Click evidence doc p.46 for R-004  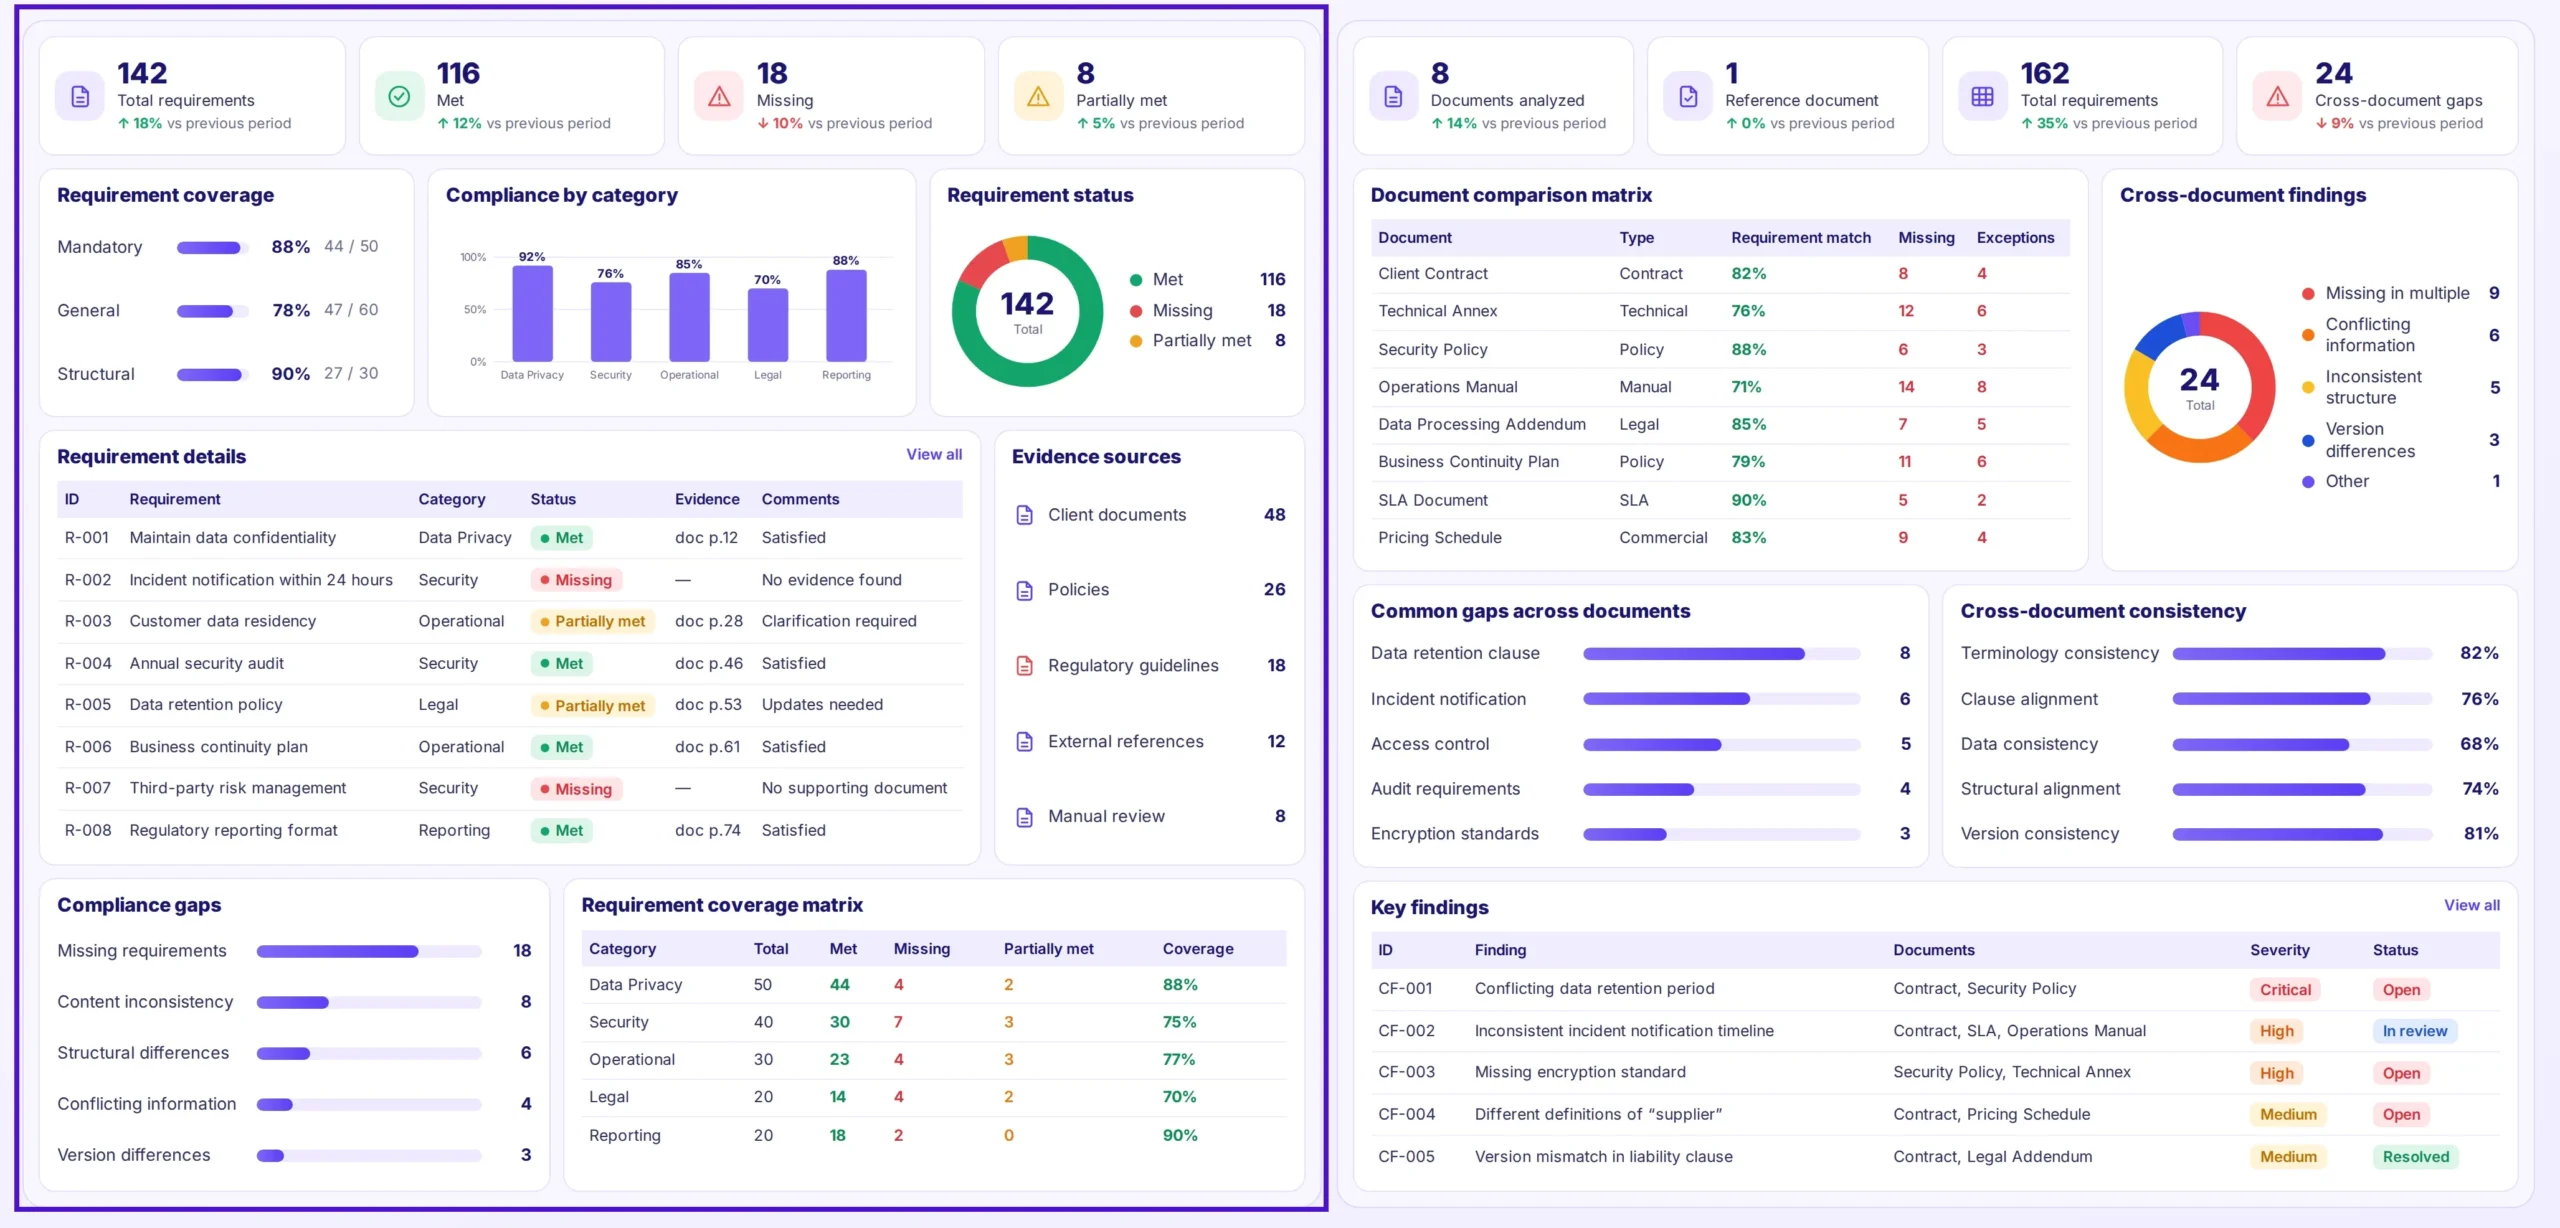click(708, 663)
